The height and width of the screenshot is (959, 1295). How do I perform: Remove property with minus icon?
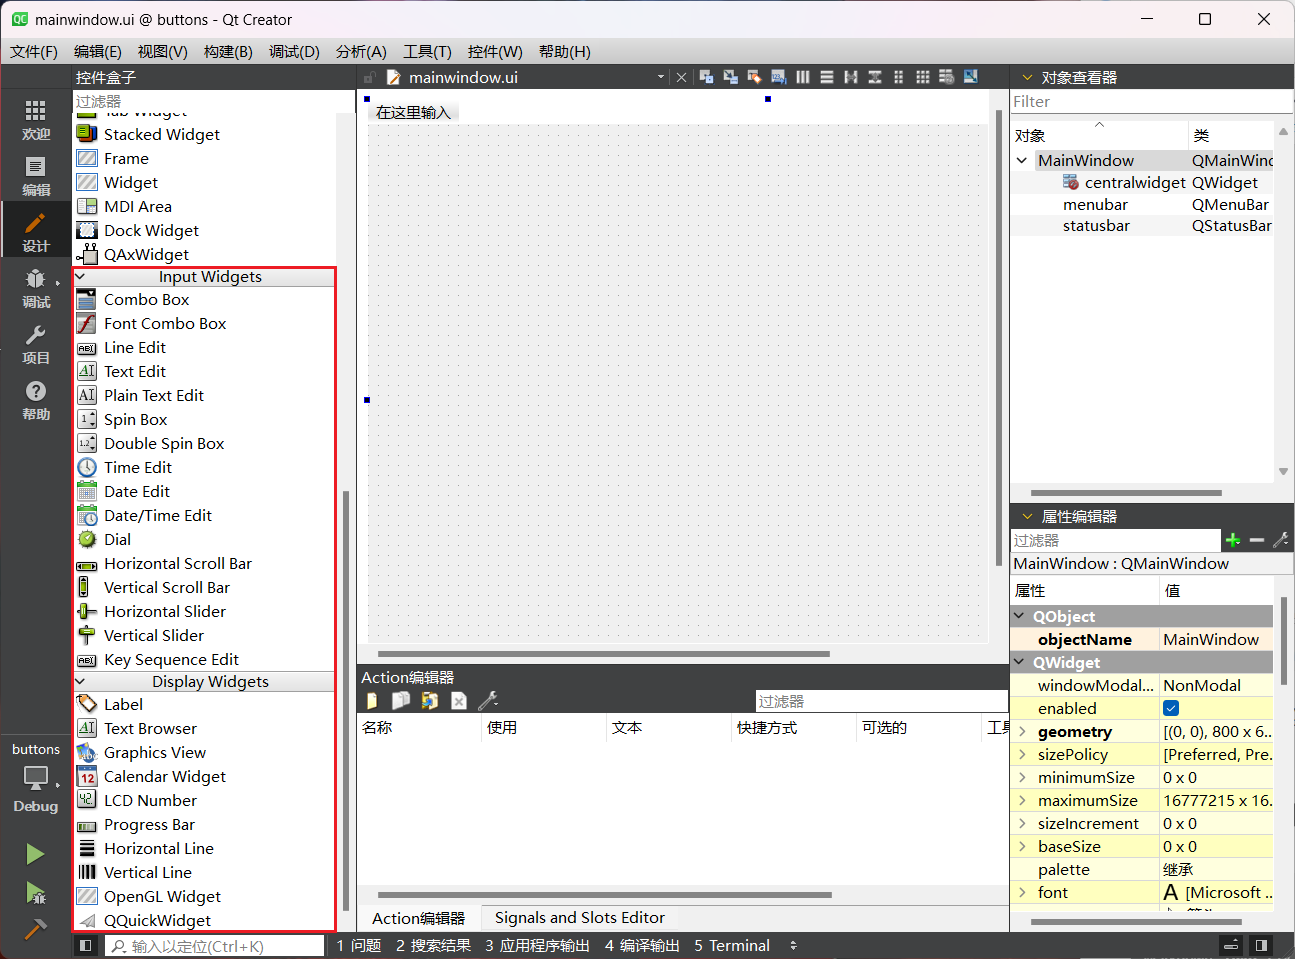point(1257,540)
